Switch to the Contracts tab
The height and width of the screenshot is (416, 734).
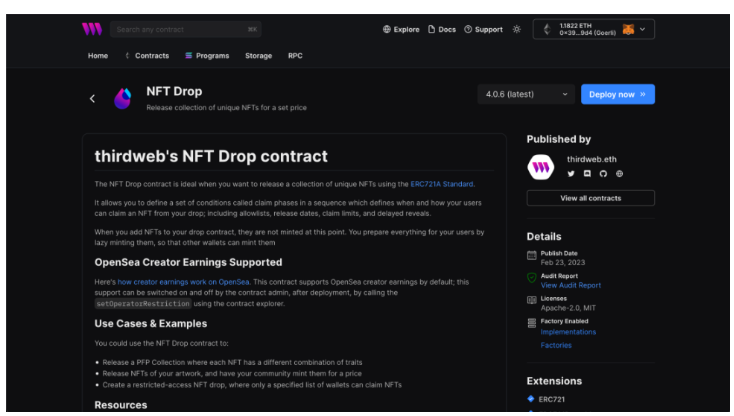pyautogui.click(x=147, y=56)
